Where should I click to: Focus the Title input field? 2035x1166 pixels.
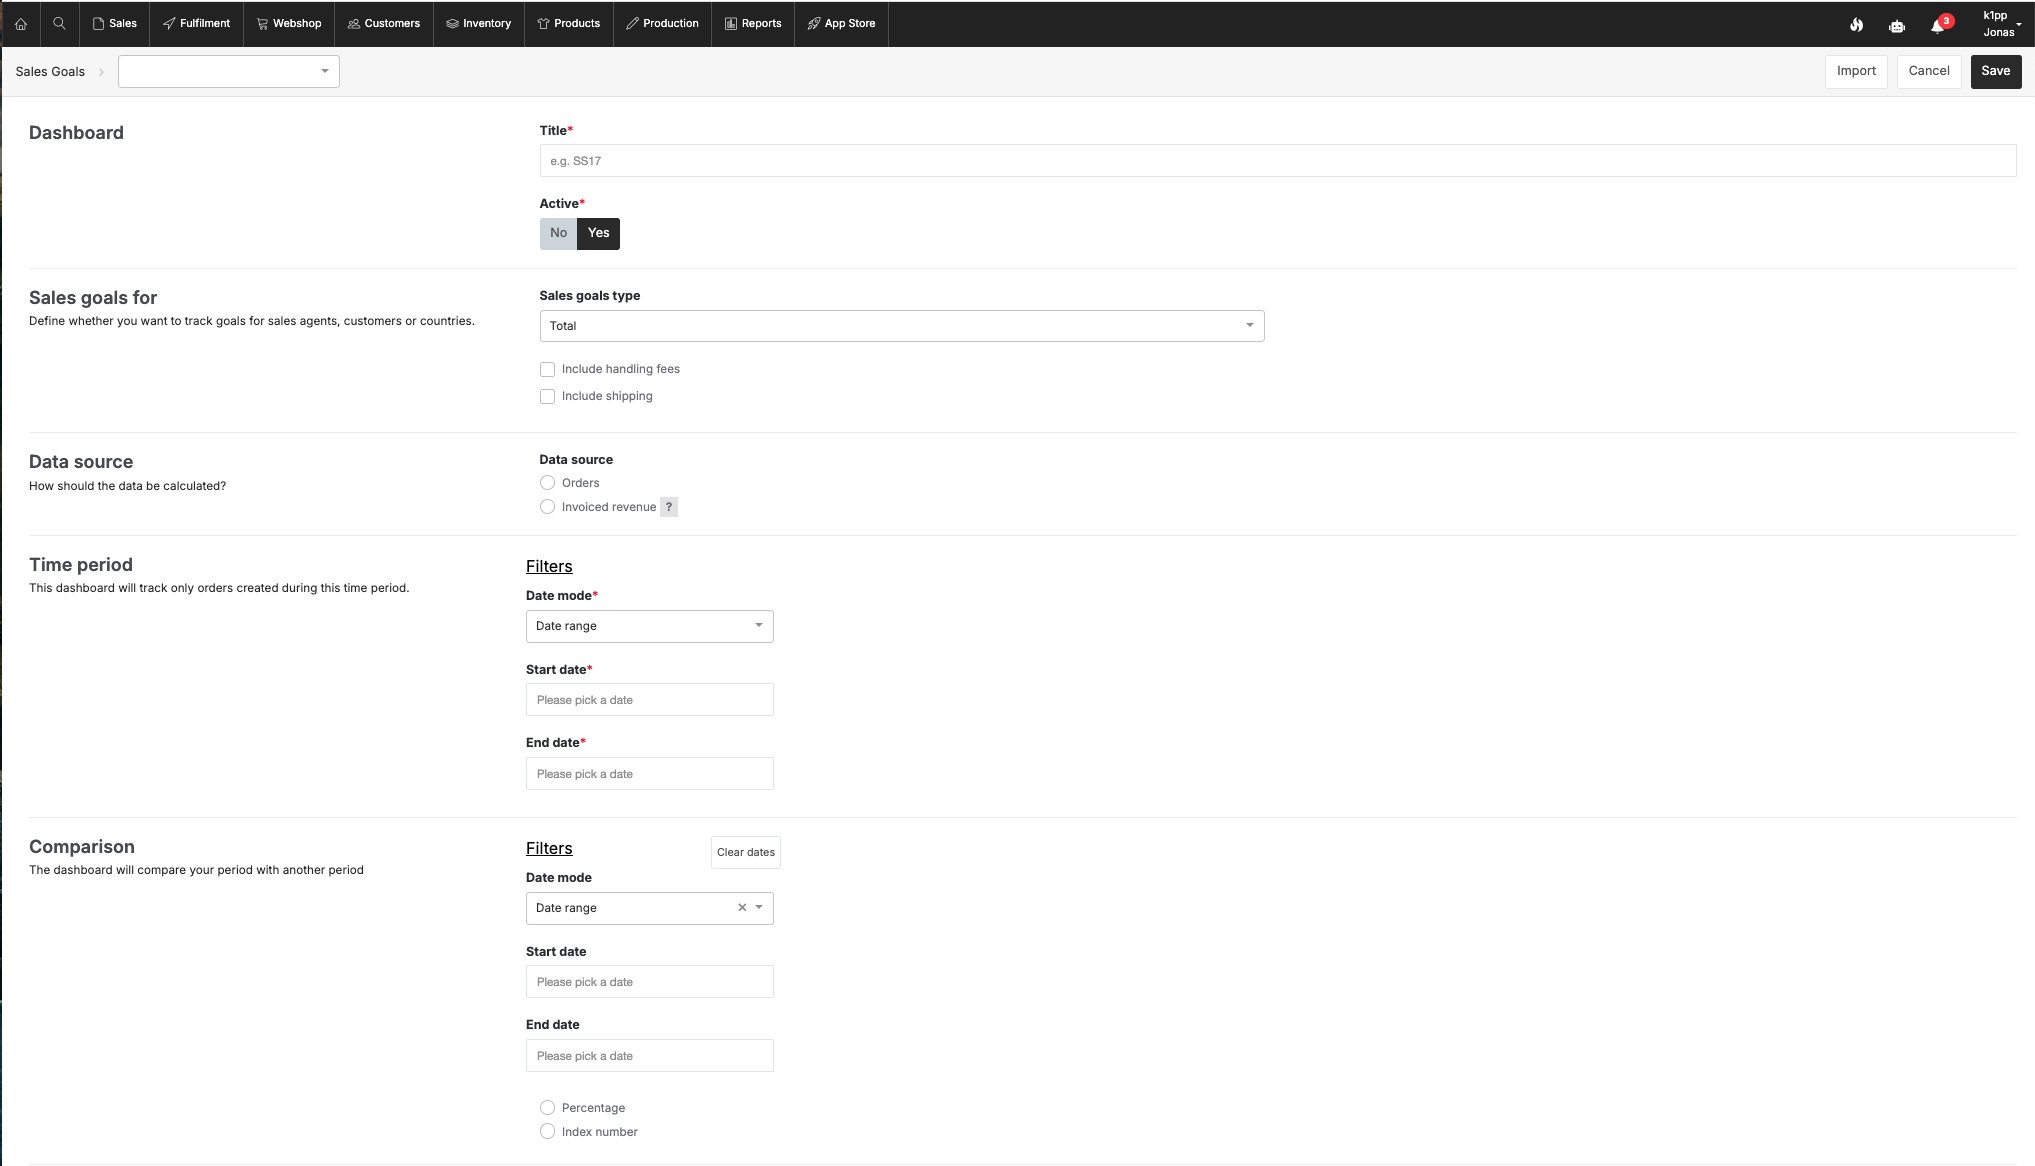coord(1278,161)
